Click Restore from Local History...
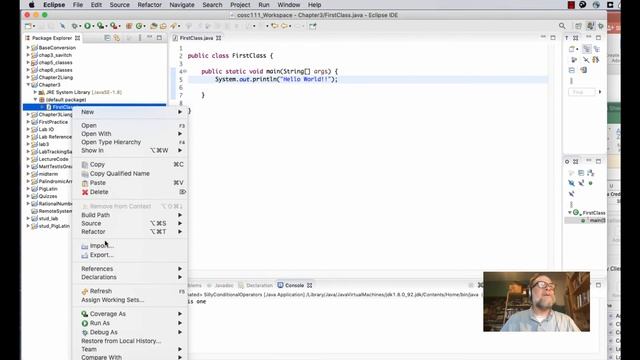 click(x=130, y=341)
